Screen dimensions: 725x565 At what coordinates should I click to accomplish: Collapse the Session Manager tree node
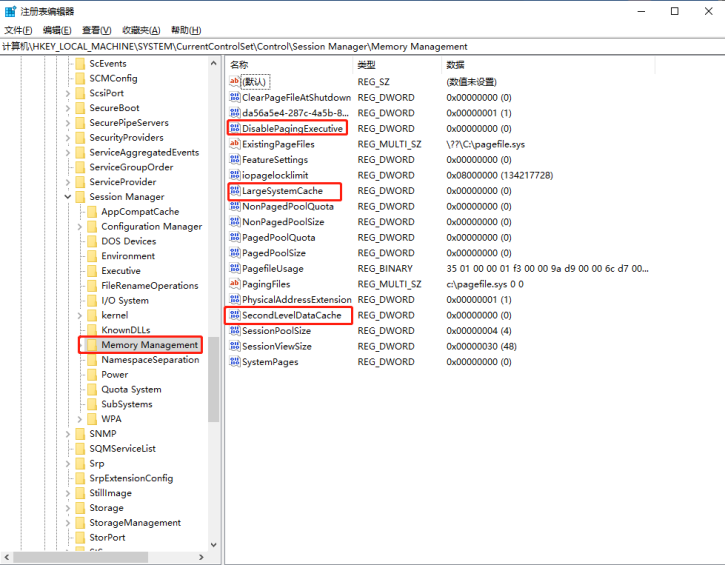click(x=67, y=197)
